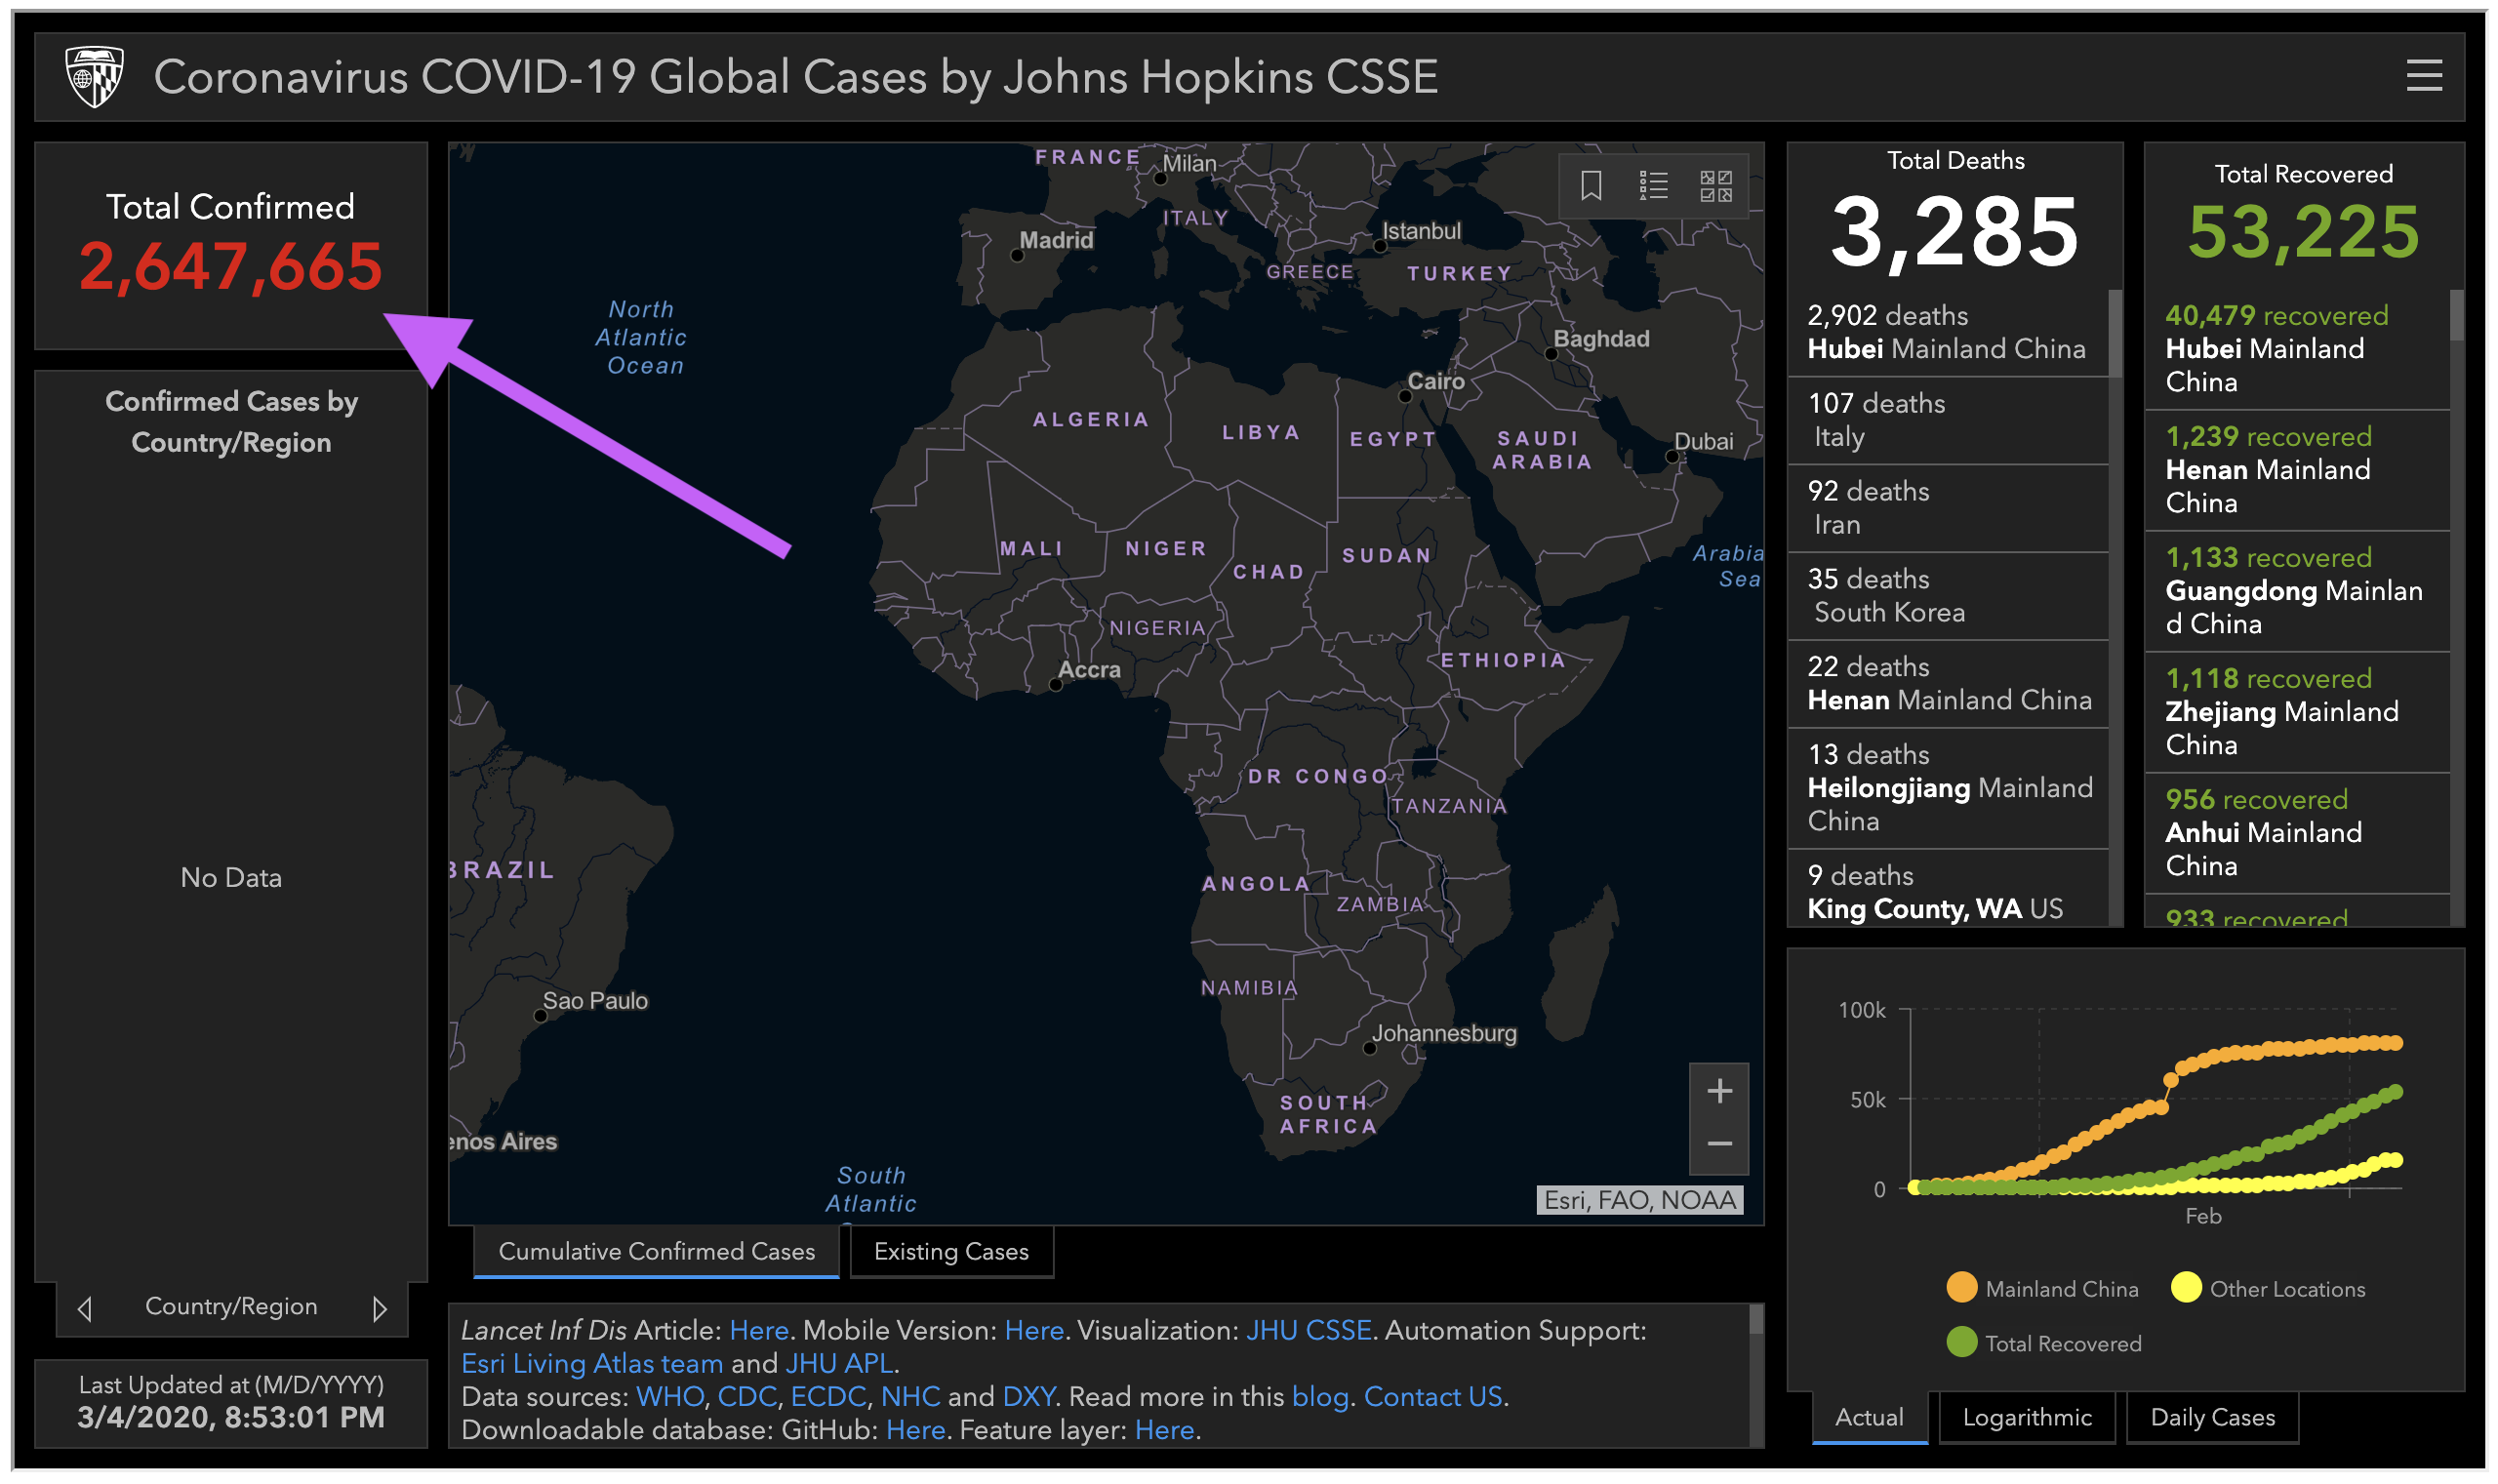Image resolution: width=2498 pixels, height=1484 pixels.
Task: Select the Logarithmic chart tab
Action: tap(2026, 1417)
